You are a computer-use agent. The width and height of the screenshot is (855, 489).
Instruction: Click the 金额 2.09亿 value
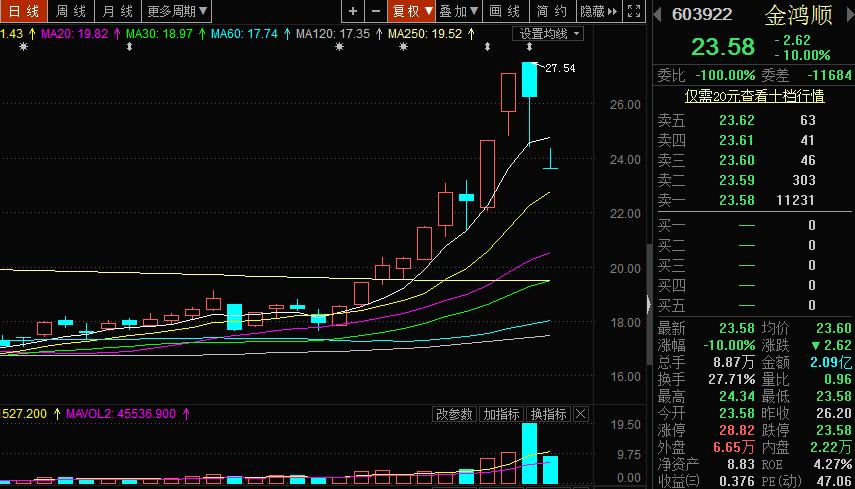pos(830,362)
